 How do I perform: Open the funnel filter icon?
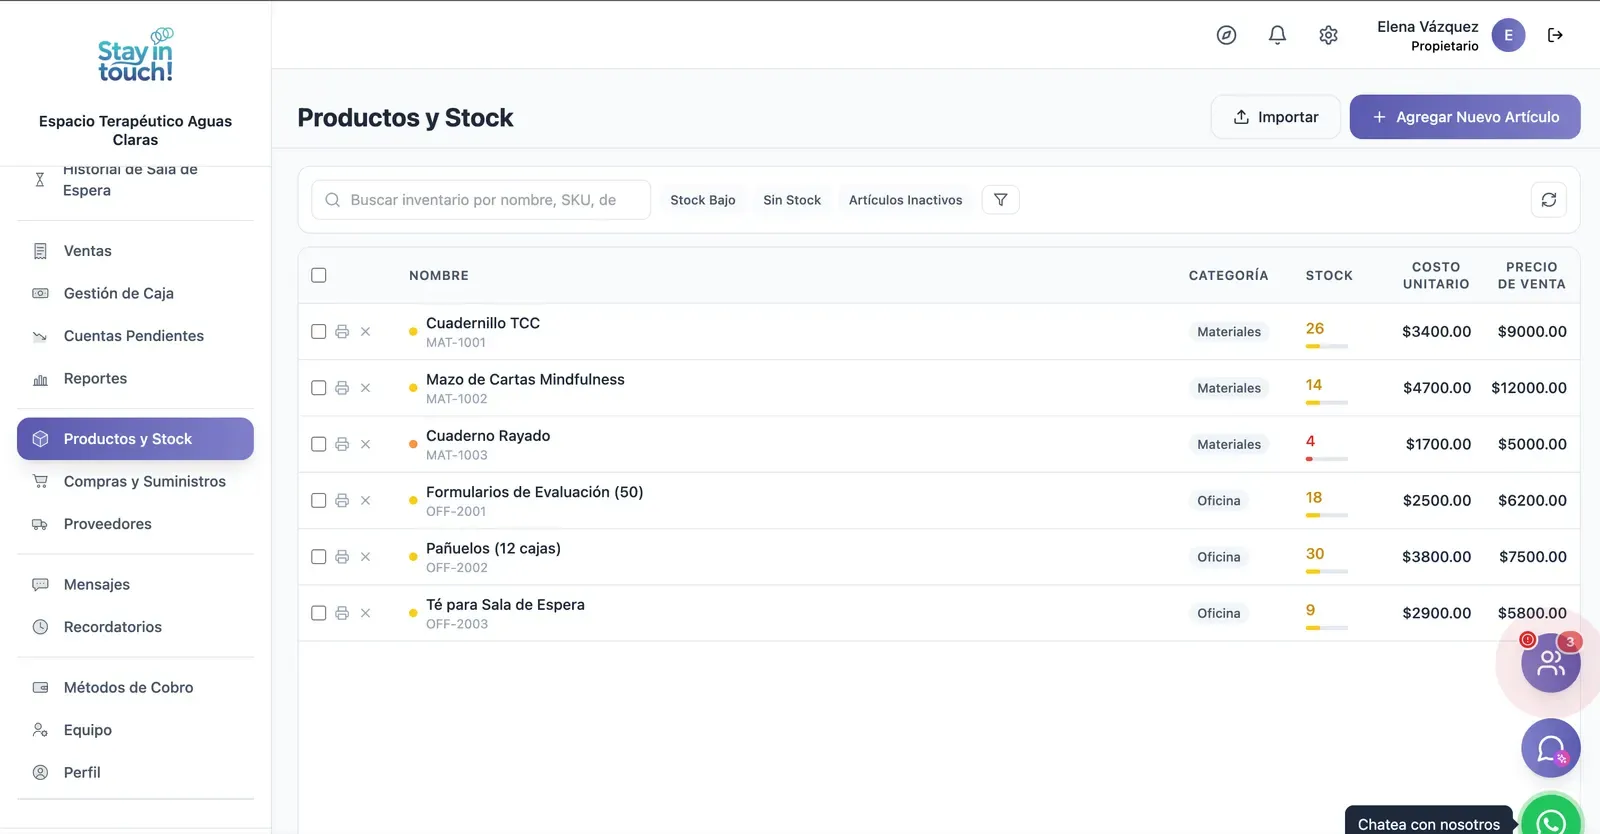pos(1001,200)
